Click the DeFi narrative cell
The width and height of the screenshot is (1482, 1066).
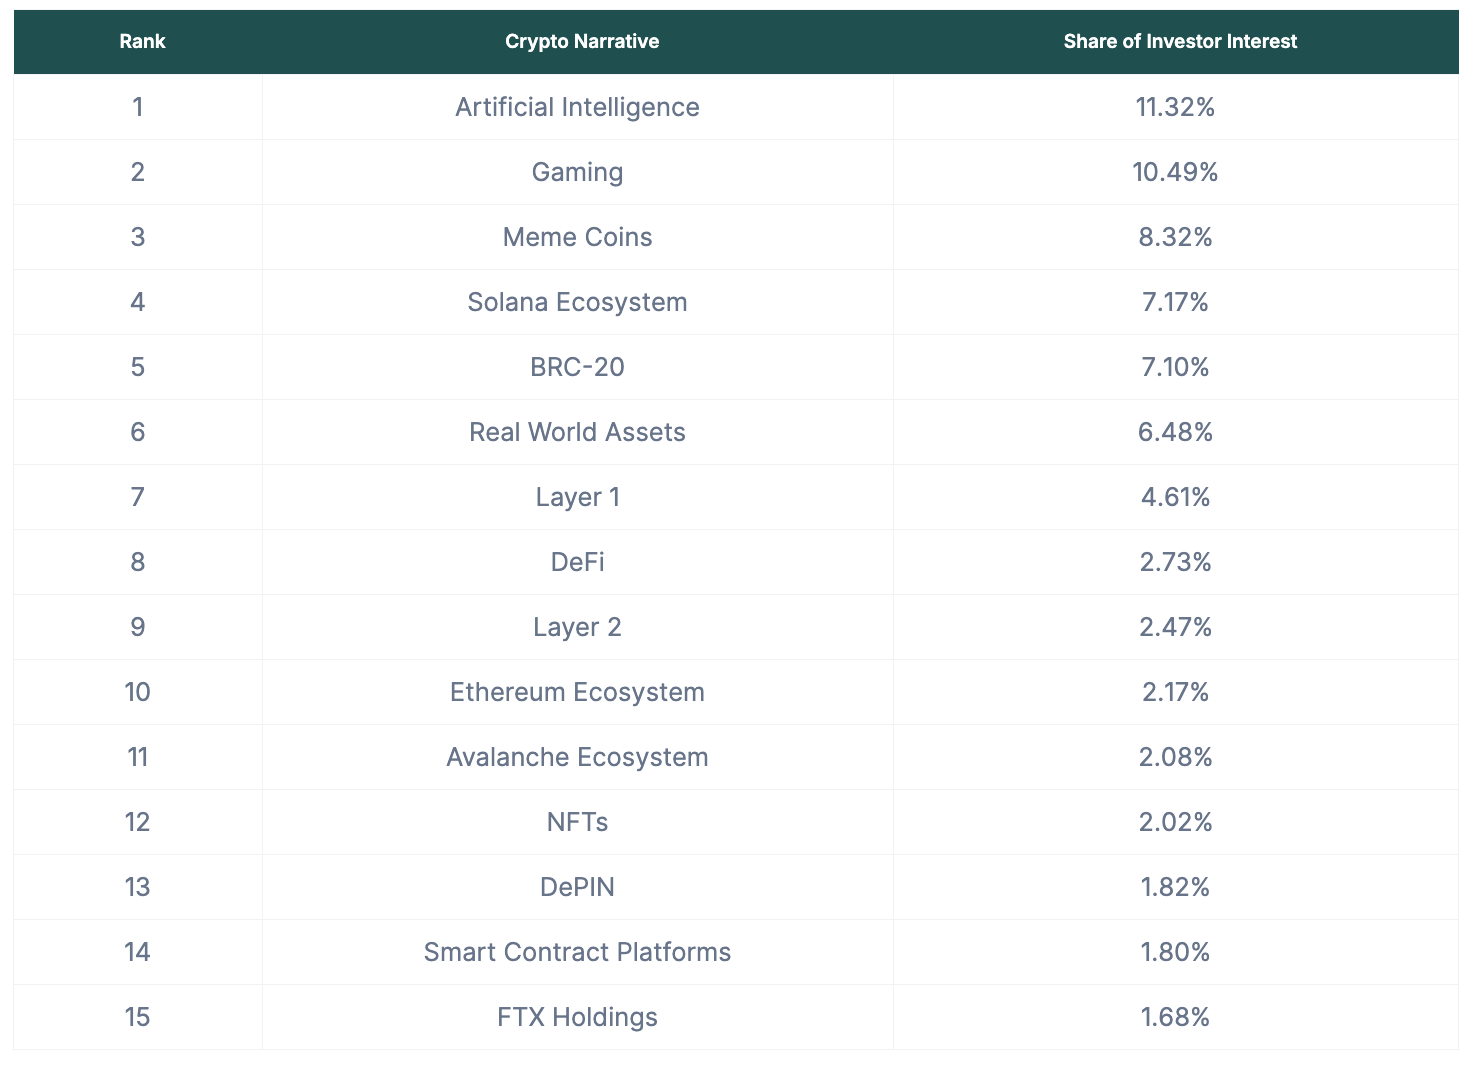577,562
